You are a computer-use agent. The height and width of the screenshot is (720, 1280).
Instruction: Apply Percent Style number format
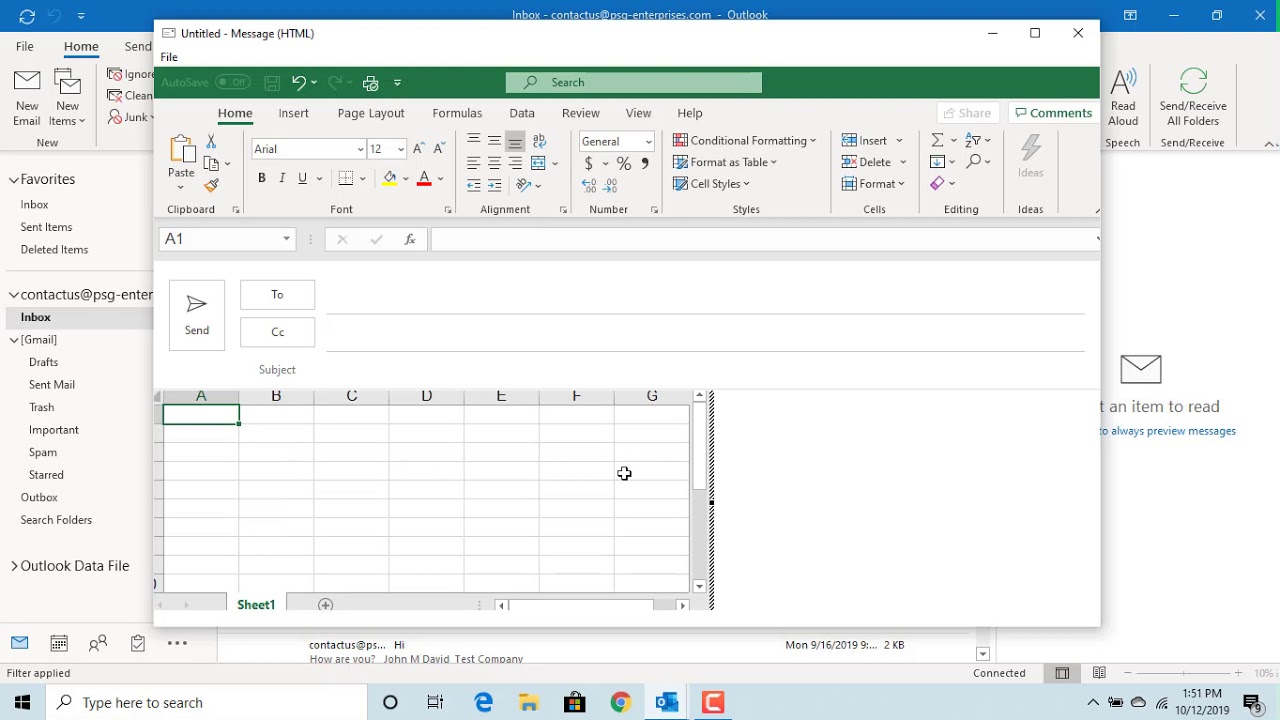(623, 163)
